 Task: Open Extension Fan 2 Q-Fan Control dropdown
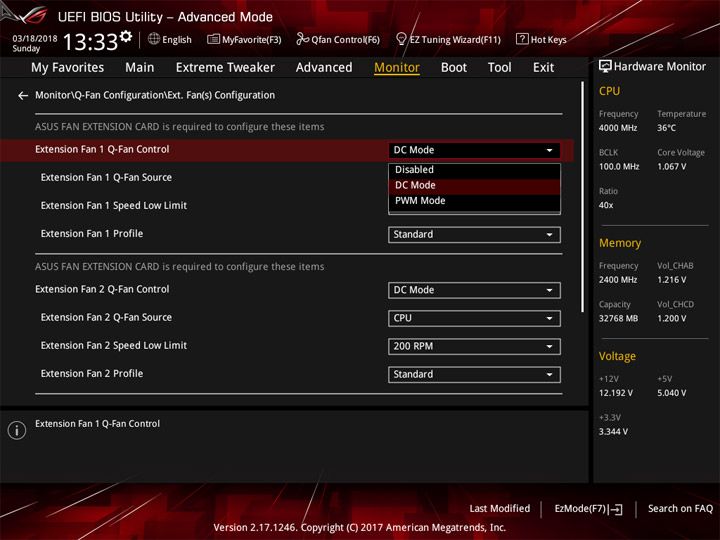pyautogui.click(x=474, y=290)
